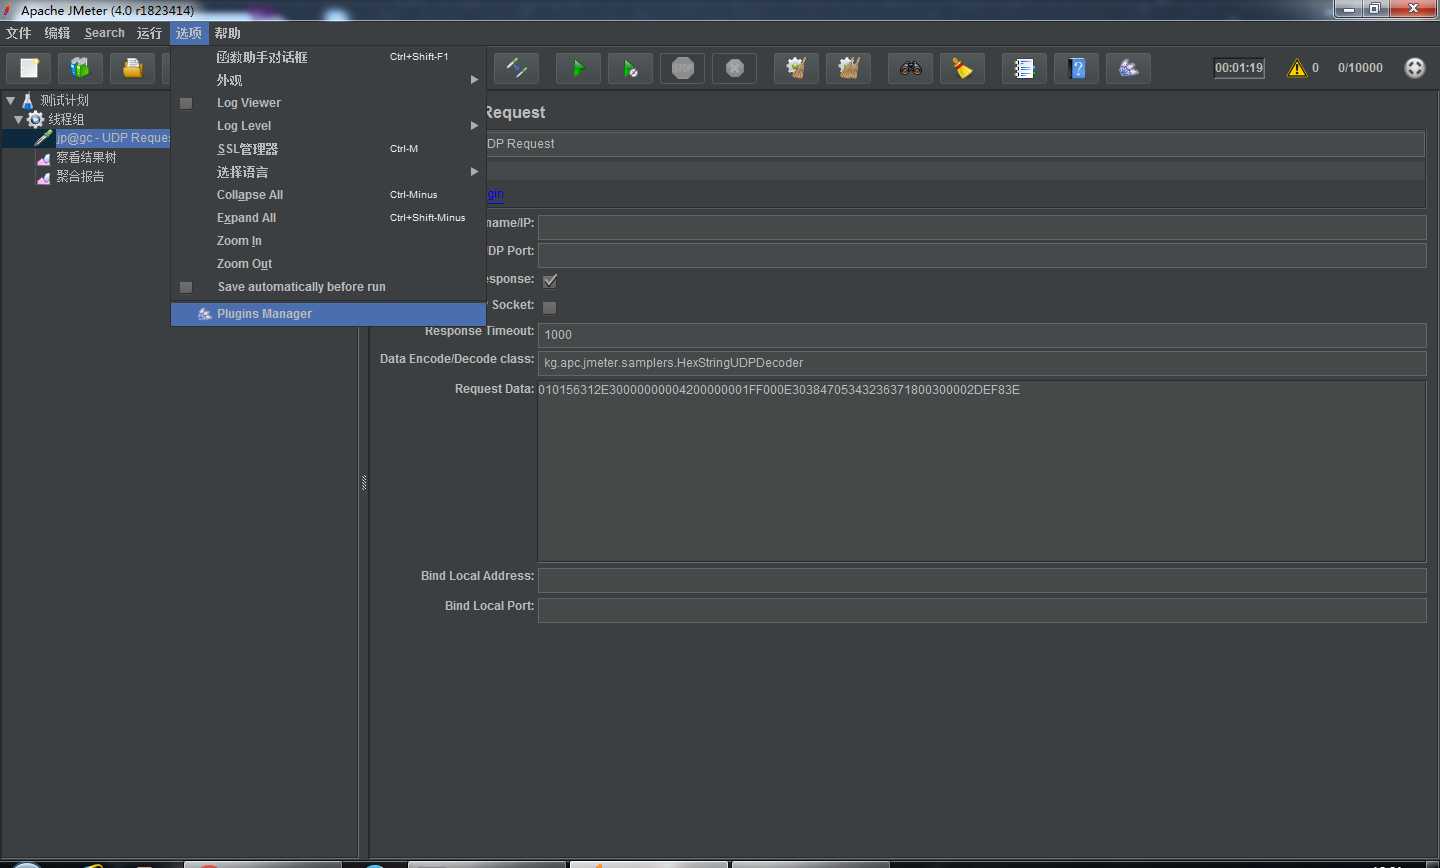Viewport: 1440px width, 868px height.
Task: Click the yellow warning triangle icon
Action: coord(1297,68)
